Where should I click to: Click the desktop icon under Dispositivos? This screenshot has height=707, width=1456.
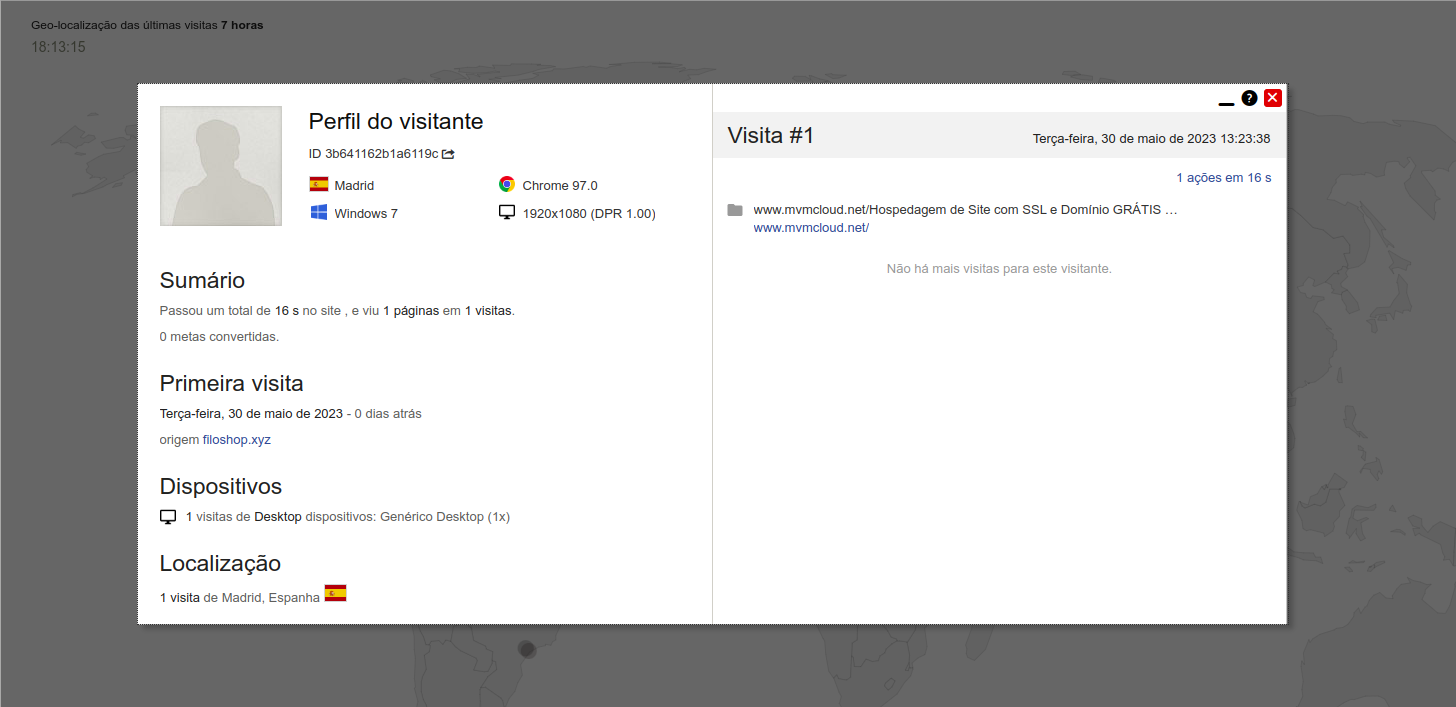pos(168,517)
